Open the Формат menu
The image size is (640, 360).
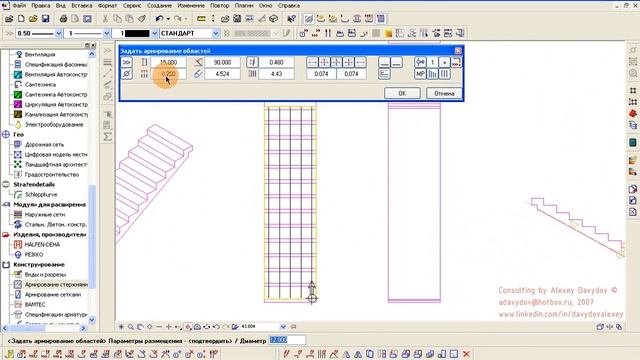click(x=107, y=6)
